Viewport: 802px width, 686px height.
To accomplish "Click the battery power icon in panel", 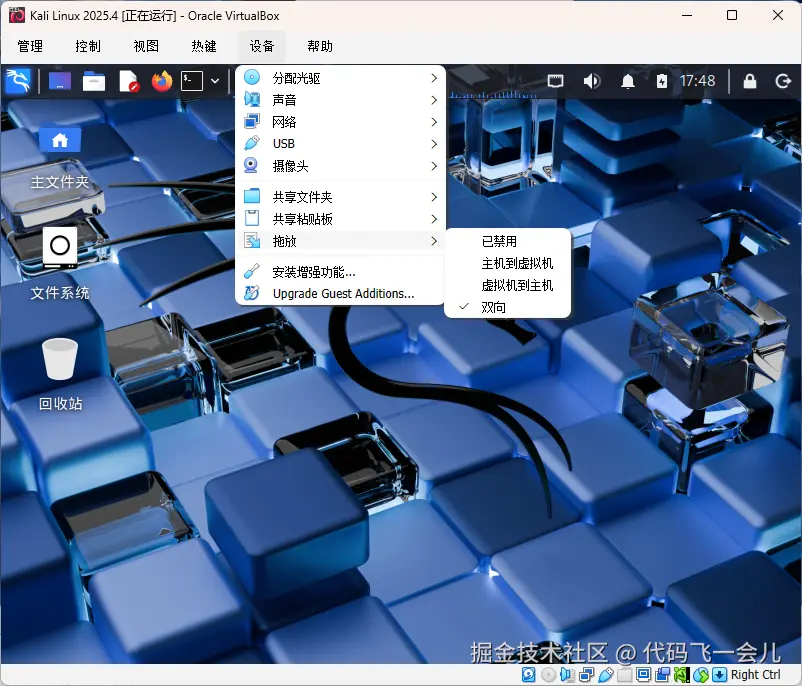I will (662, 81).
